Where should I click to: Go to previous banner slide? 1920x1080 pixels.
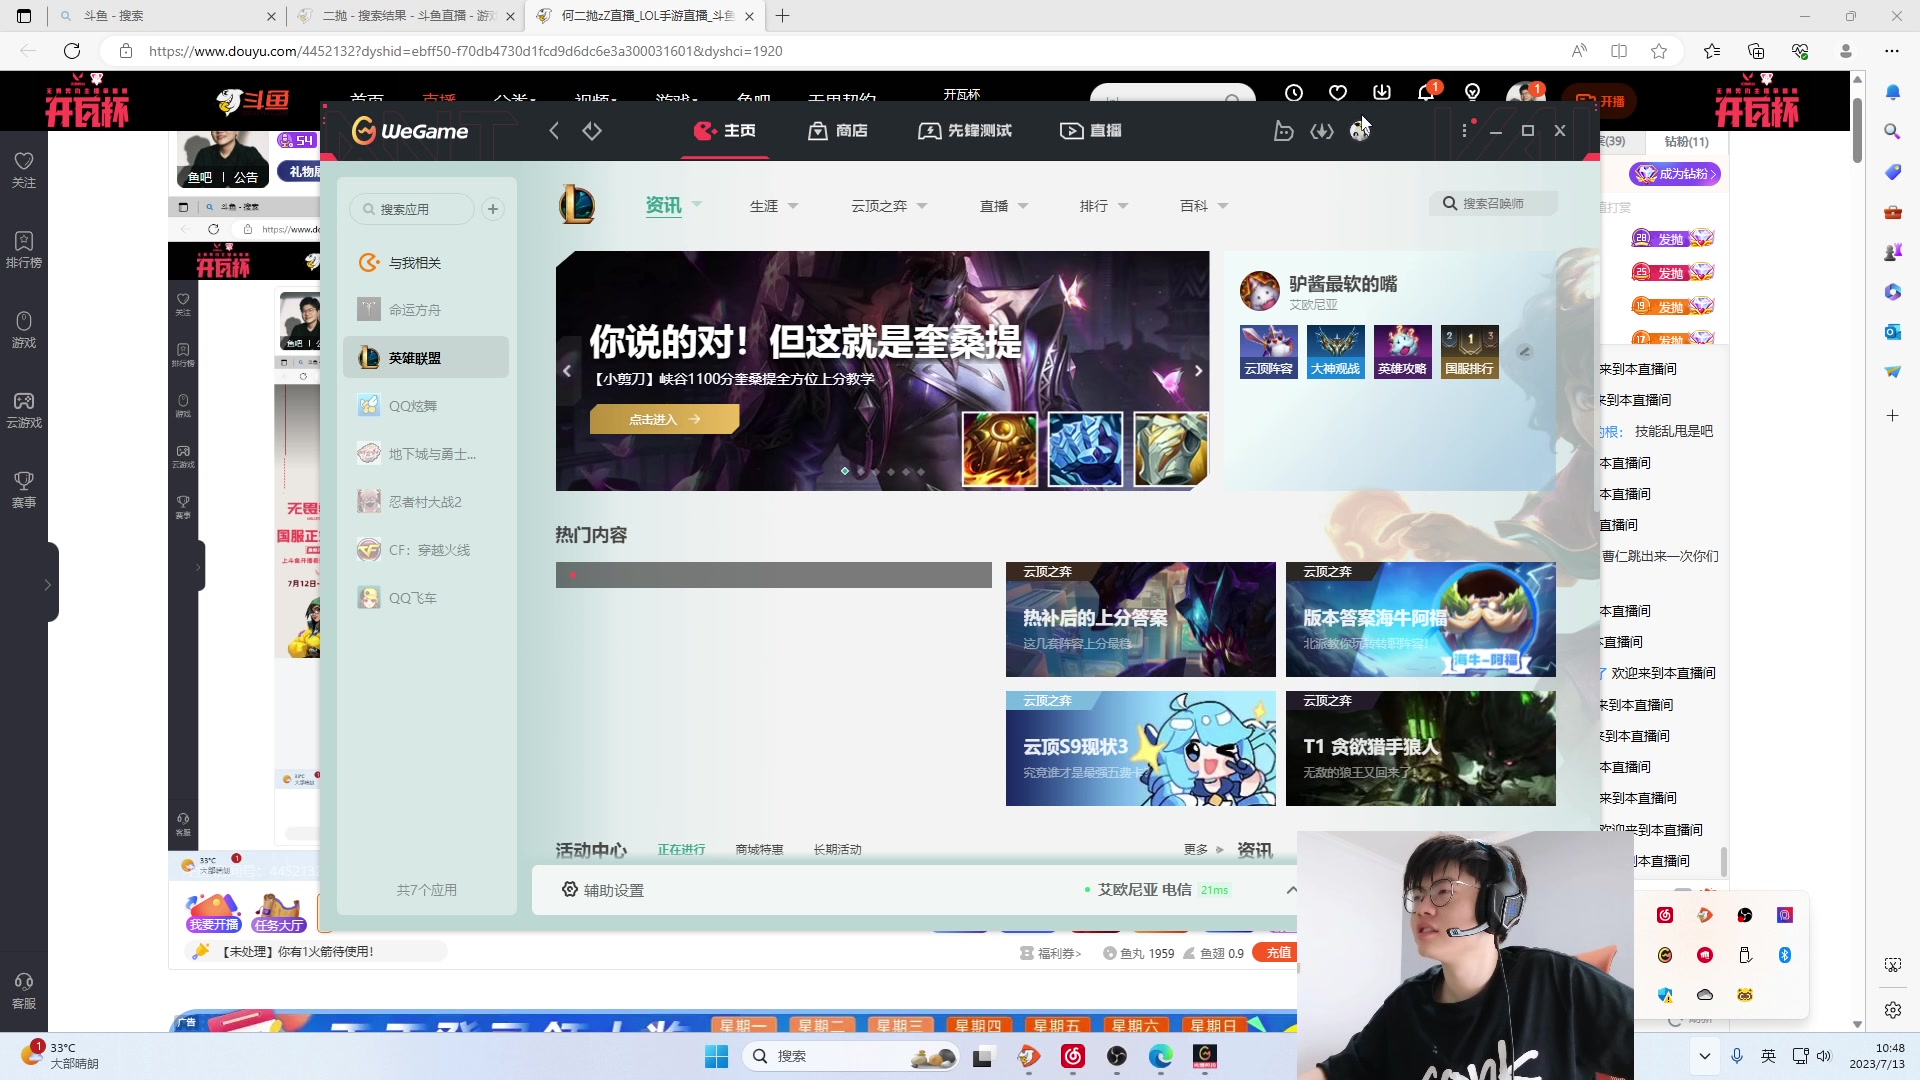tap(567, 371)
